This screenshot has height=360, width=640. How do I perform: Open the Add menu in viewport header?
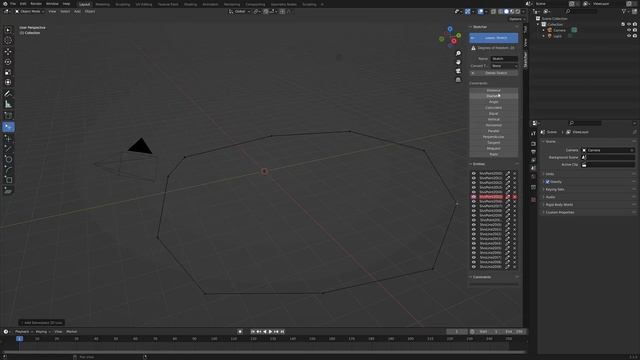(77, 11)
